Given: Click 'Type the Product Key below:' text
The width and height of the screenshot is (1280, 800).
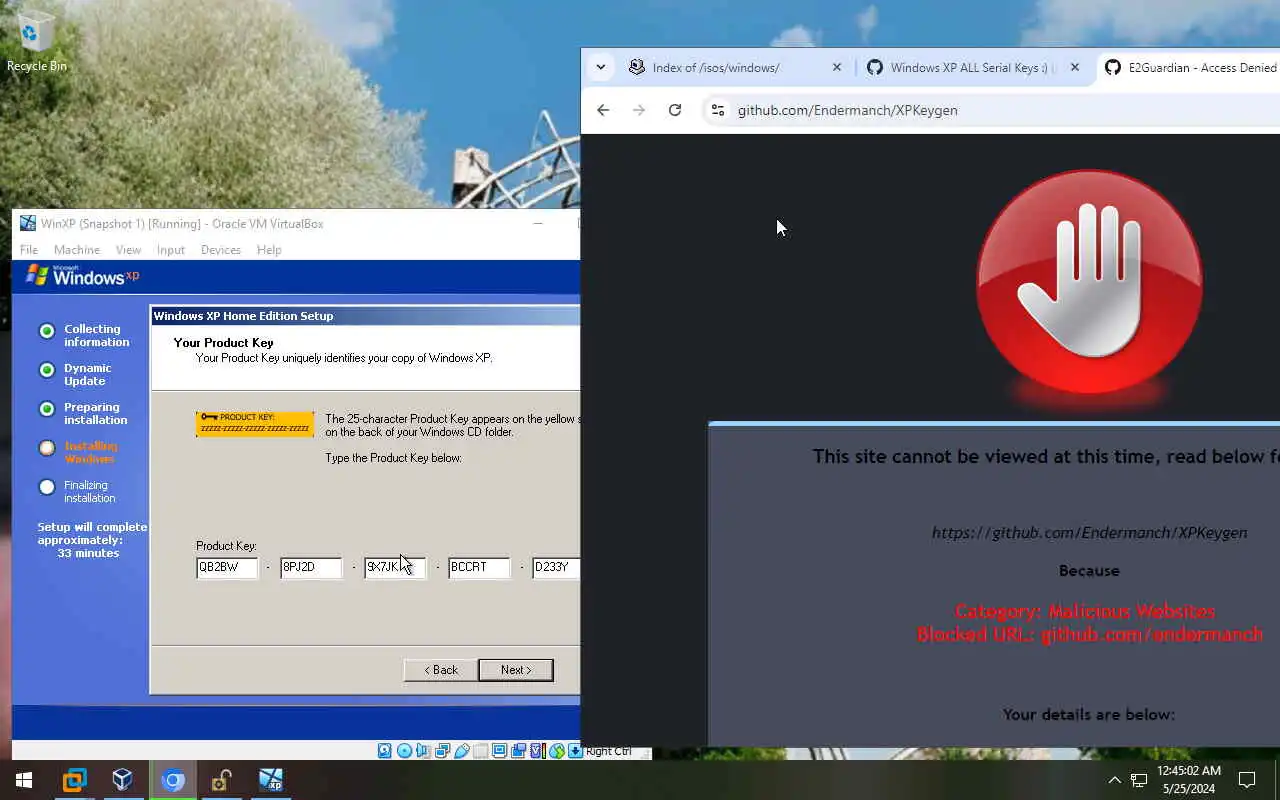Looking at the screenshot, I should [x=393, y=458].
